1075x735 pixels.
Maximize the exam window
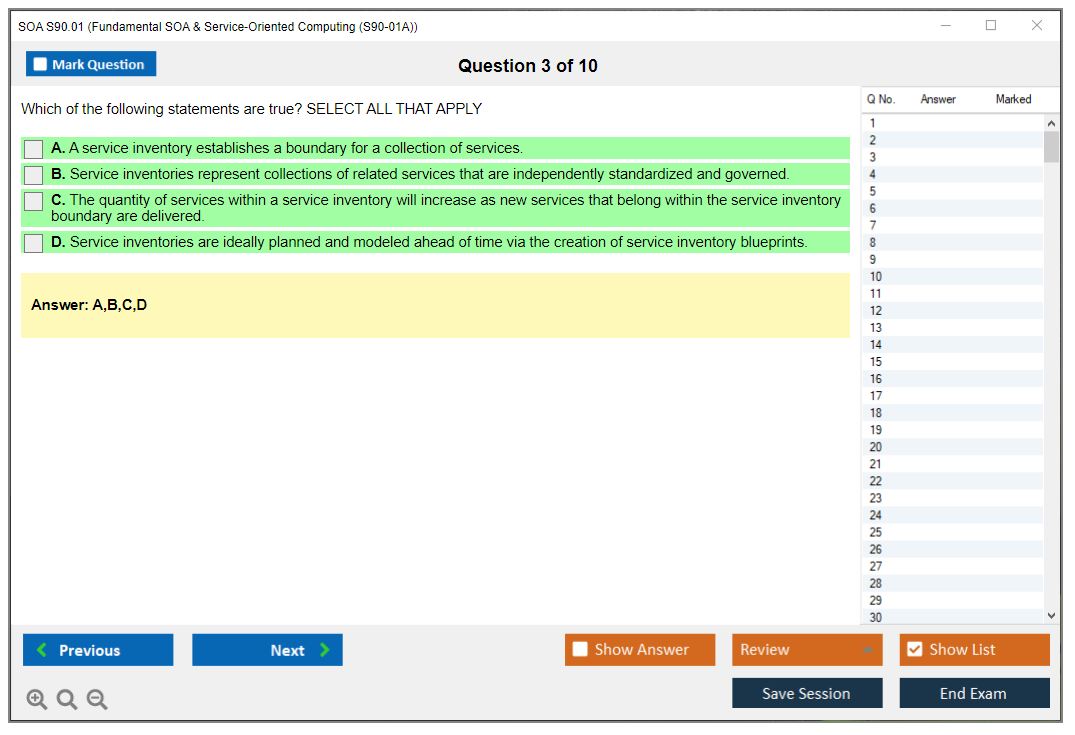point(991,26)
